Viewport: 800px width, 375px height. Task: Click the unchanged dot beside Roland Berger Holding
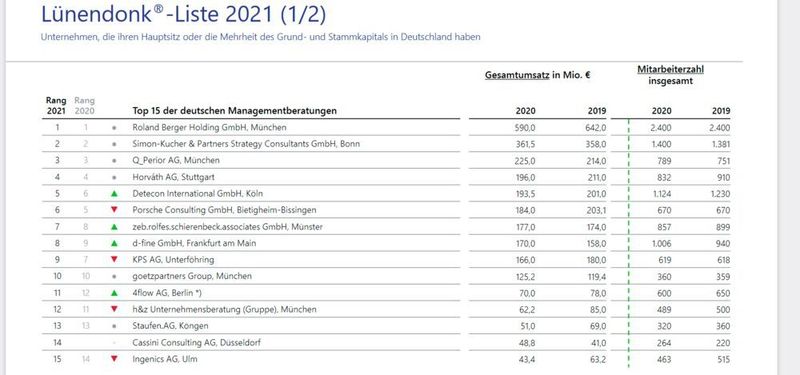tap(114, 128)
